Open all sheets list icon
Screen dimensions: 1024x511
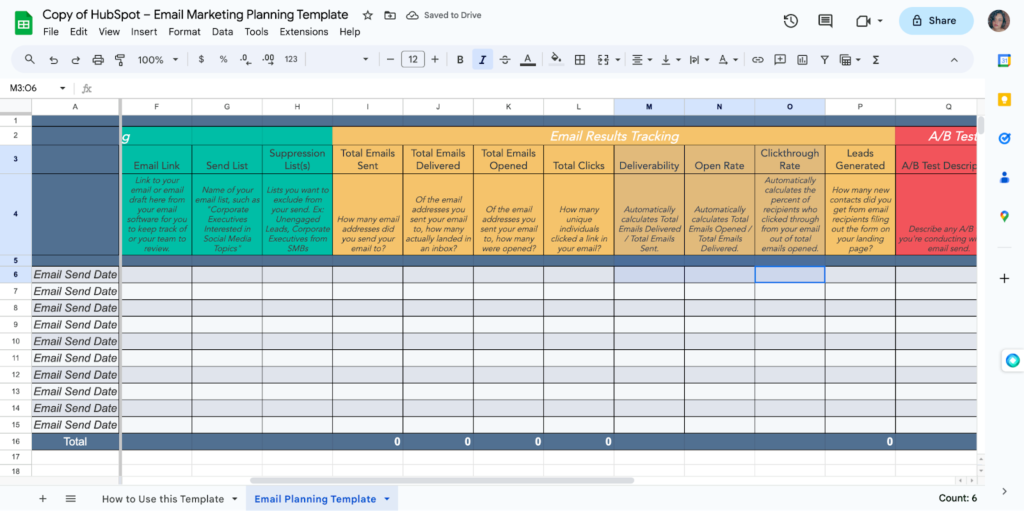[71, 499]
